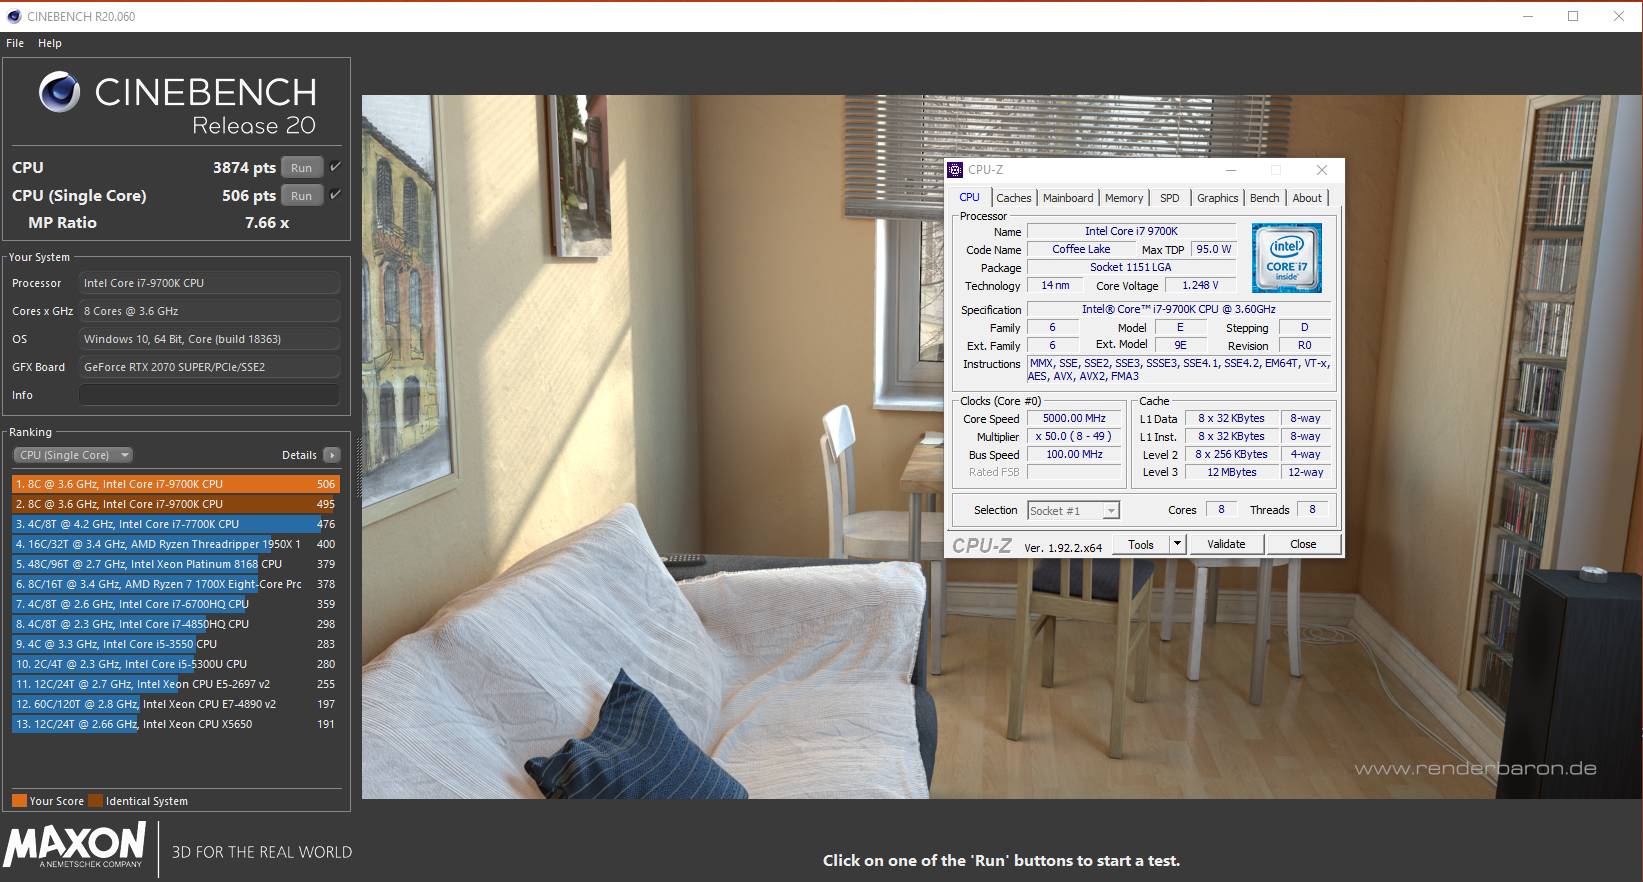The width and height of the screenshot is (1643, 882).
Task: Run the multi-core CPU test
Action: pyautogui.click(x=302, y=168)
